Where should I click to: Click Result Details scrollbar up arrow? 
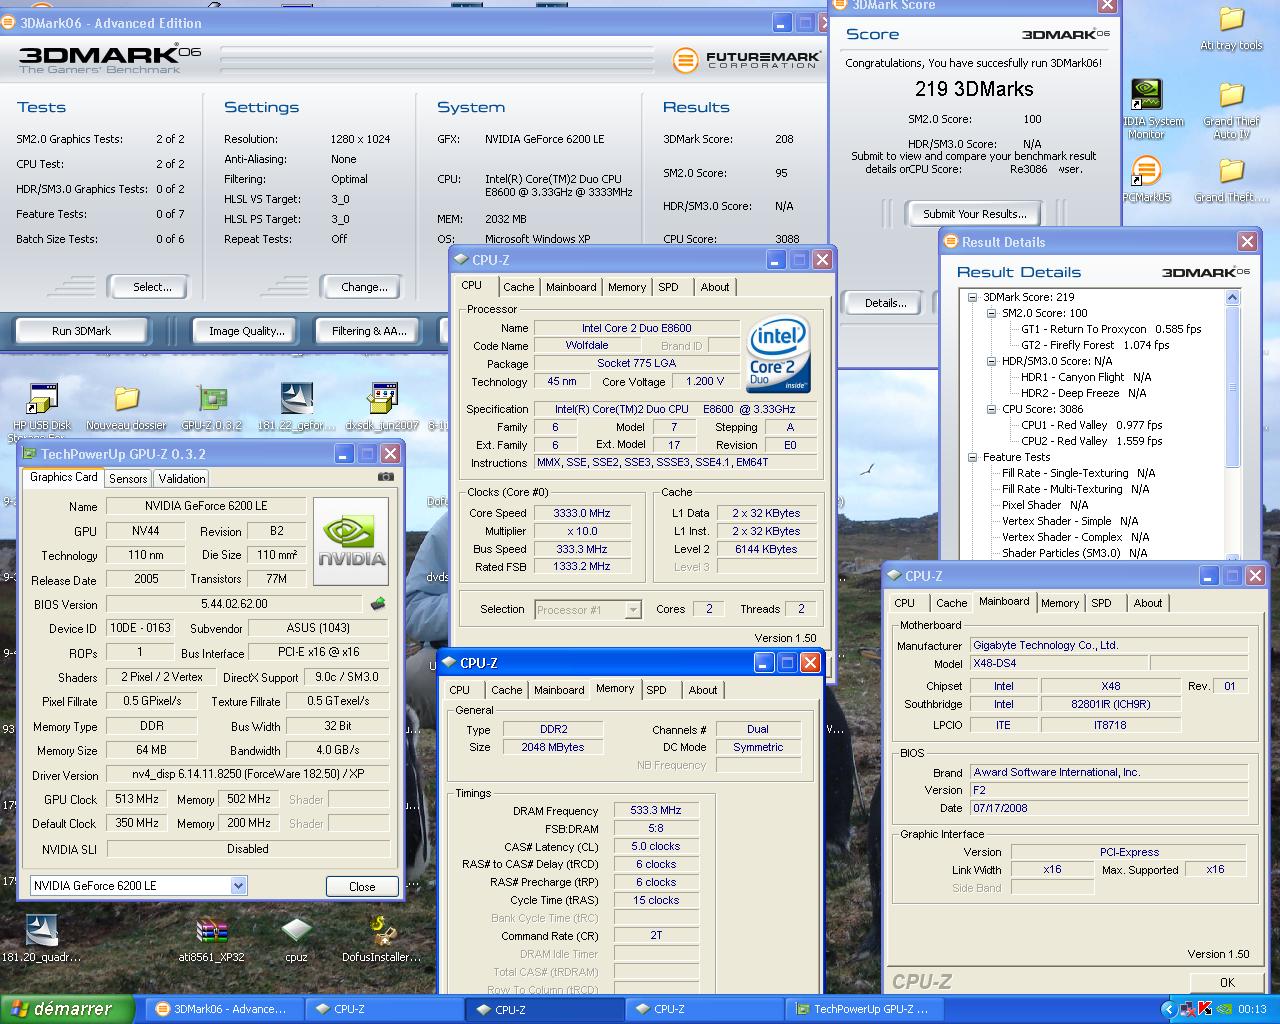(x=1232, y=297)
